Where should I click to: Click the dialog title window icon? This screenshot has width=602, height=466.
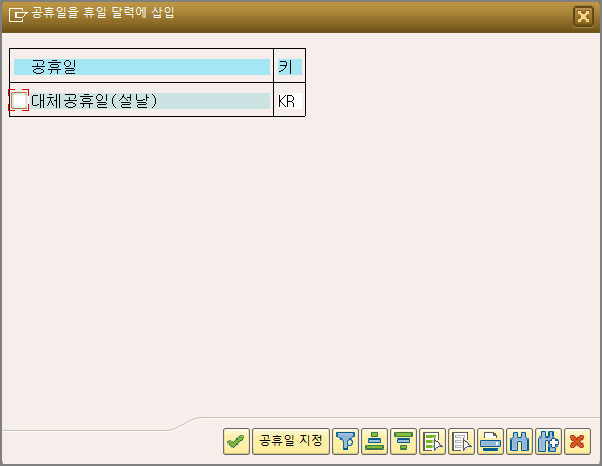(x=18, y=15)
